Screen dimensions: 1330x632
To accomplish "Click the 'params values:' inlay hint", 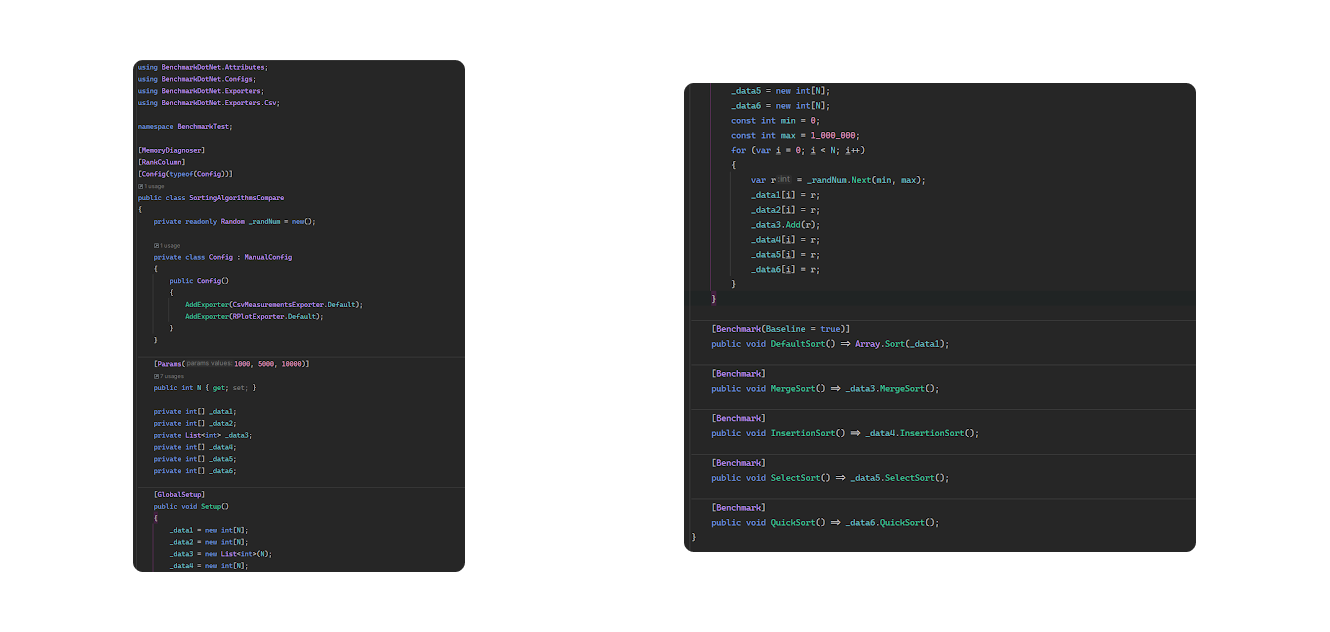I will pos(209,364).
